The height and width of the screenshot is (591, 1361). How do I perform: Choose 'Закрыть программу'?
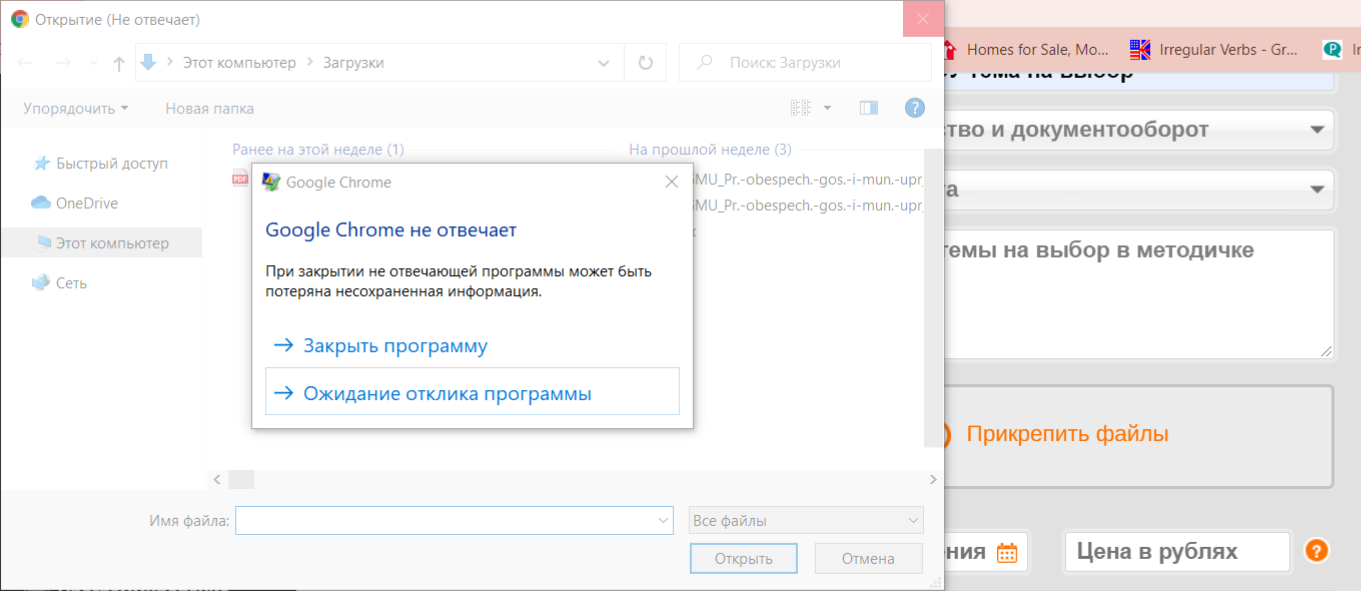[x=472, y=345]
